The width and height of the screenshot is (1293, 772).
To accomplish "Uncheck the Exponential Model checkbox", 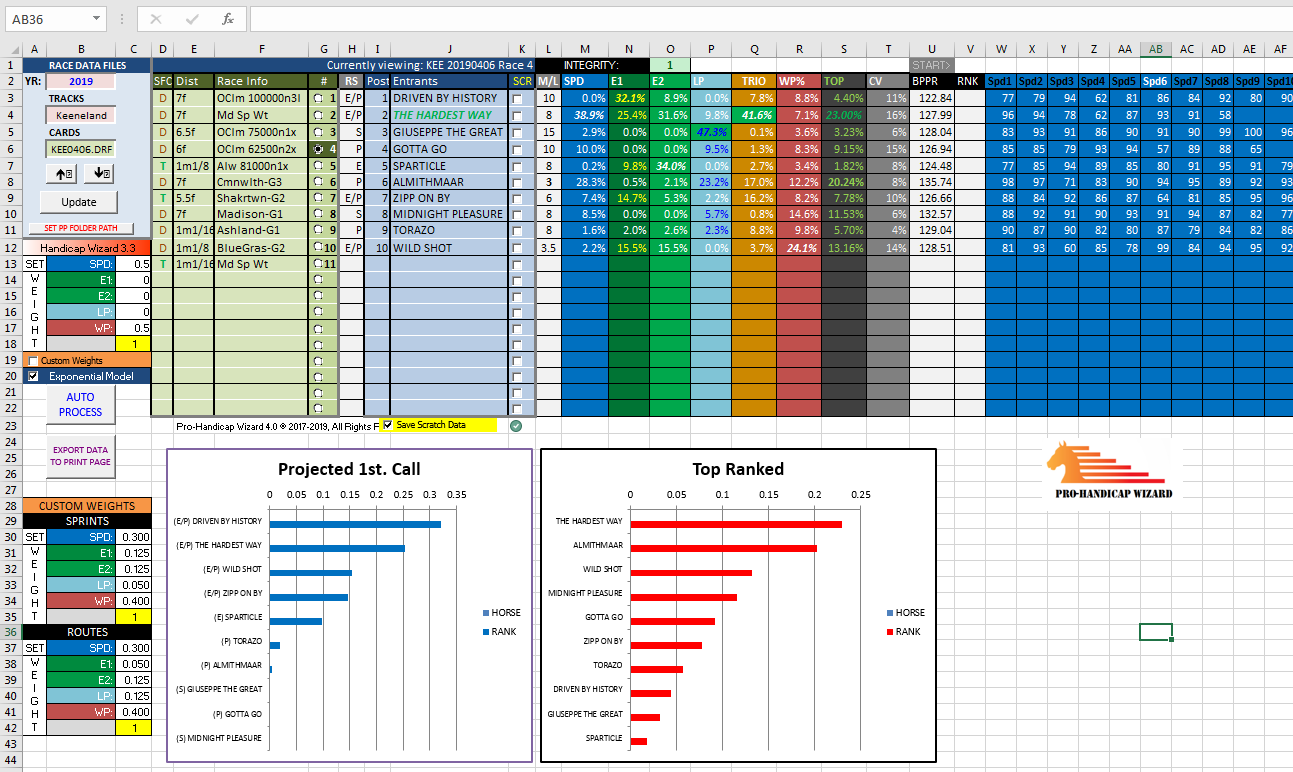I will coord(34,376).
